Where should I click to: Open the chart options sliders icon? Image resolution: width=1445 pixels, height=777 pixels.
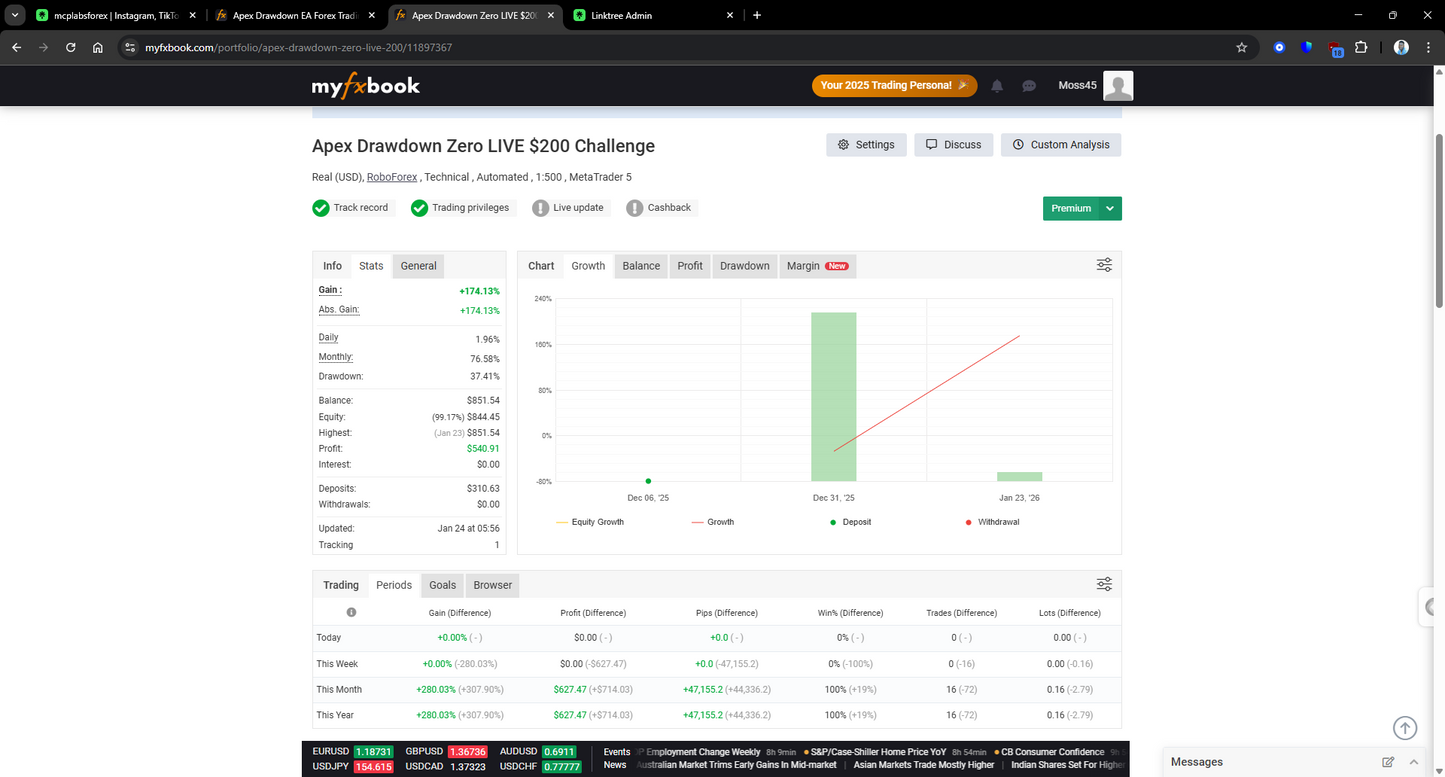click(x=1103, y=264)
